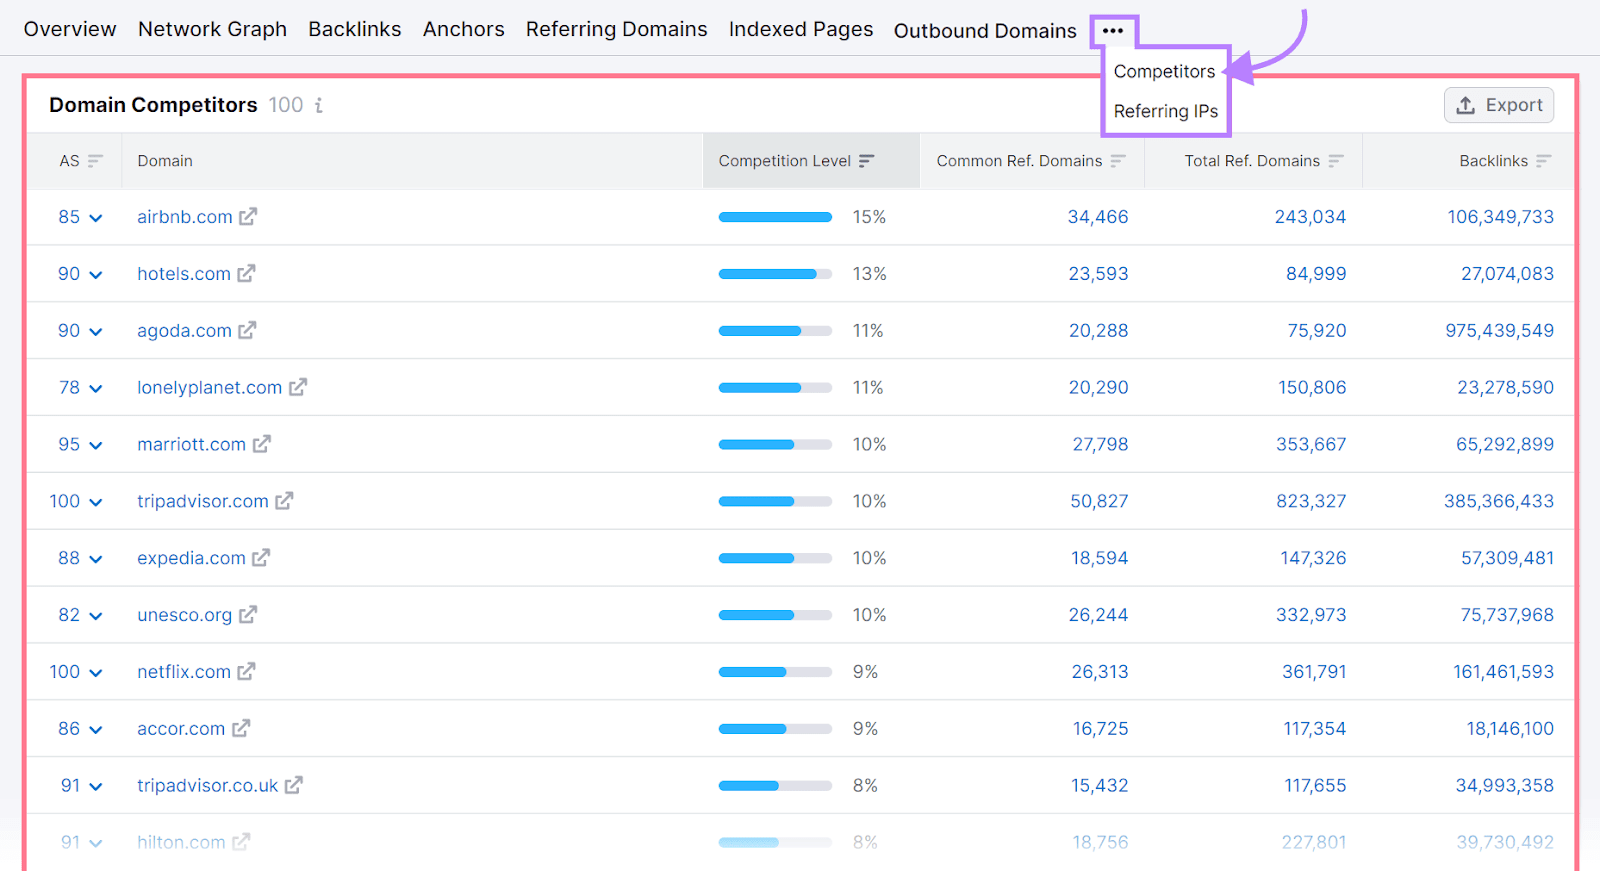This screenshot has width=1600, height=871.
Task: Click hotels.com 13% competition level bar
Action: 775,274
